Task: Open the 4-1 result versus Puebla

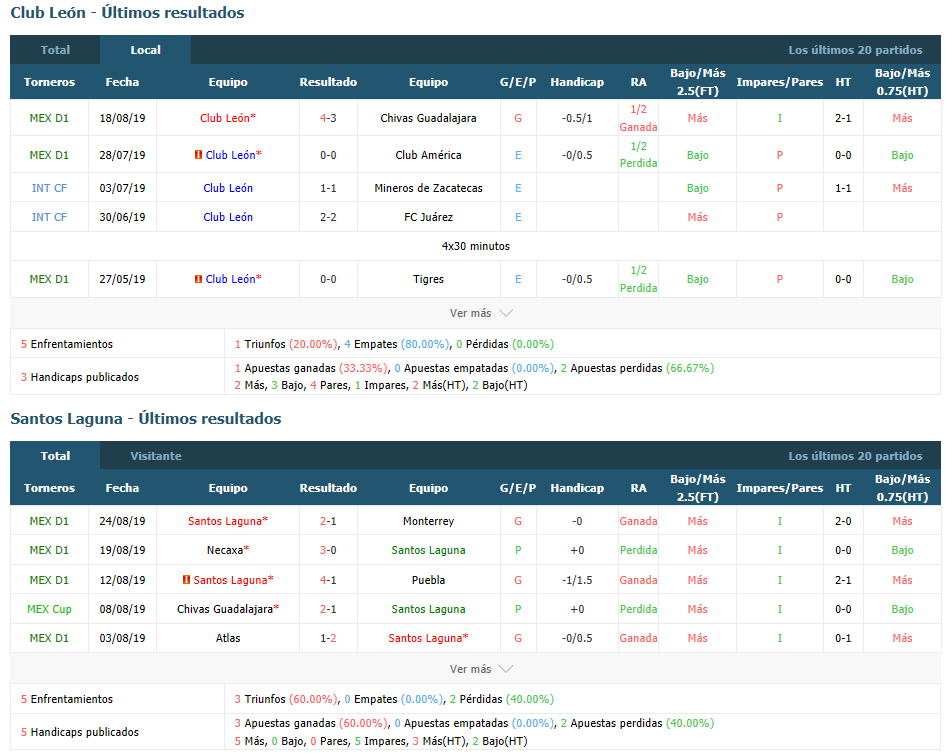Action: pyautogui.click(x=328, y=580)
